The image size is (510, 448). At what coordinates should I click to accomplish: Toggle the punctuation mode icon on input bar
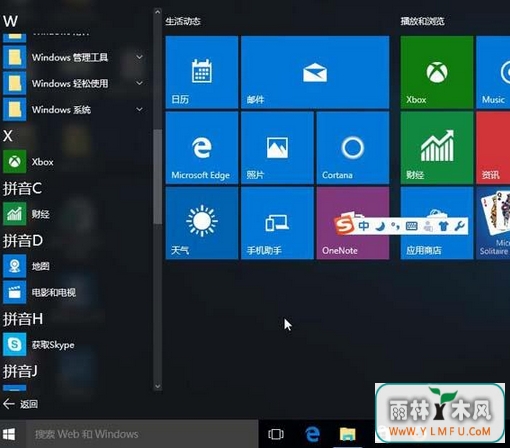(x=395, y=226)
